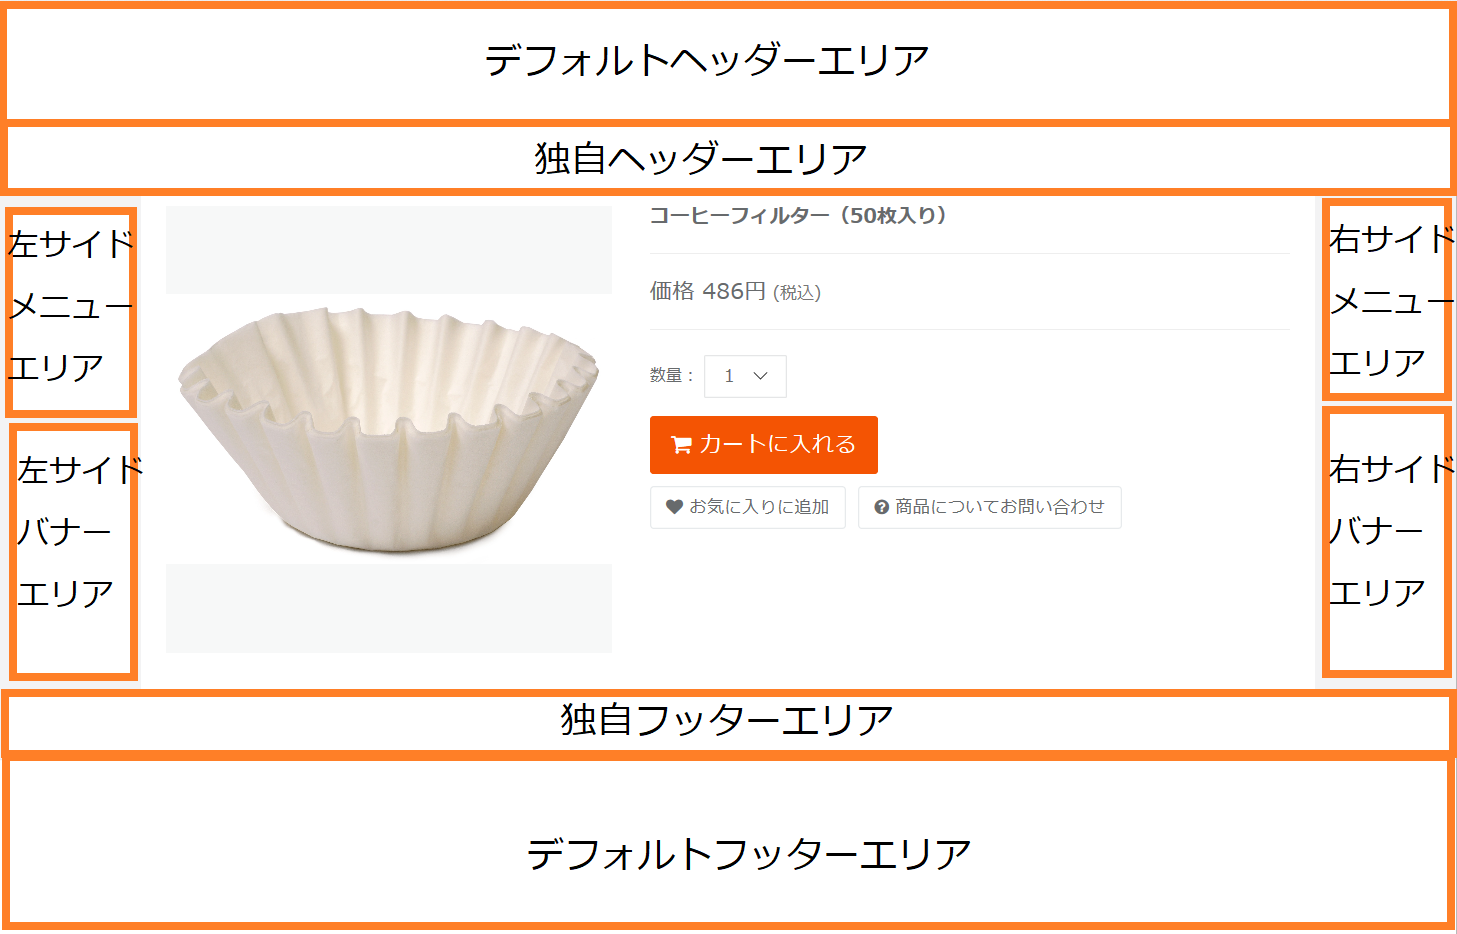Click the question mark inquiry icon
Screen dimensions: 1457x934
point(881,508)
